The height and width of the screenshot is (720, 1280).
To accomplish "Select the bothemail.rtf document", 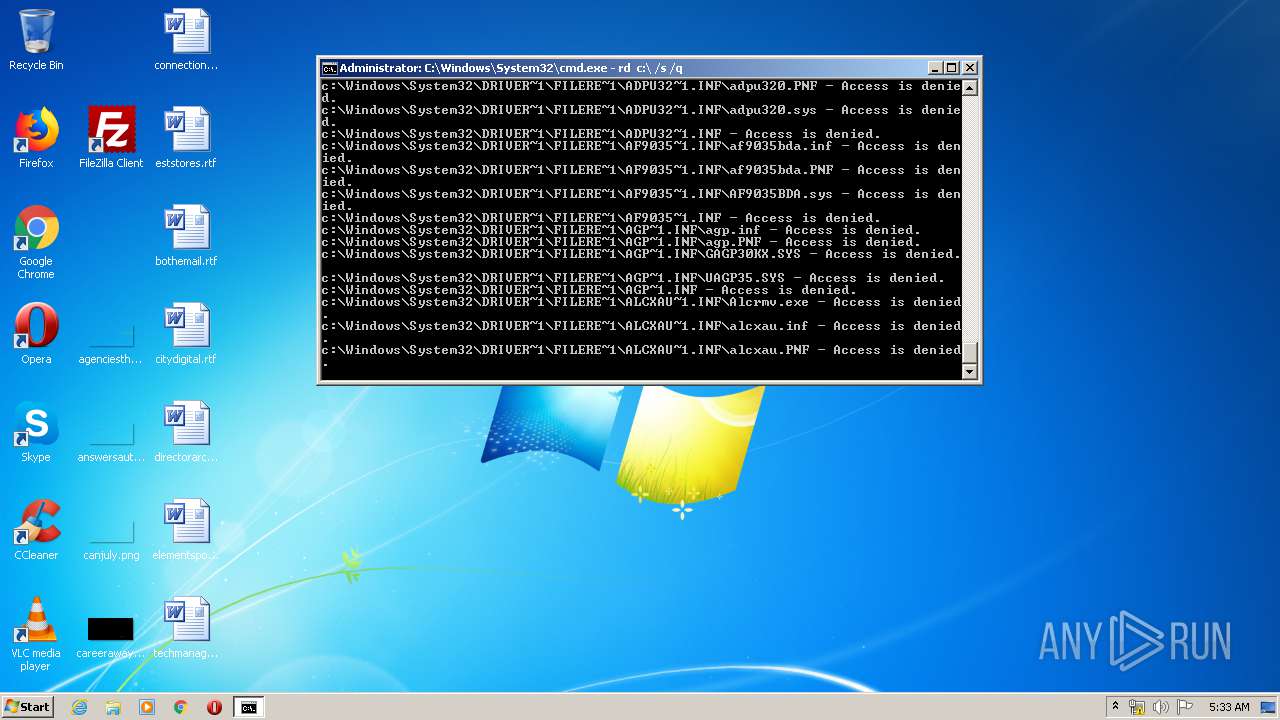I will tap(186, 236).
